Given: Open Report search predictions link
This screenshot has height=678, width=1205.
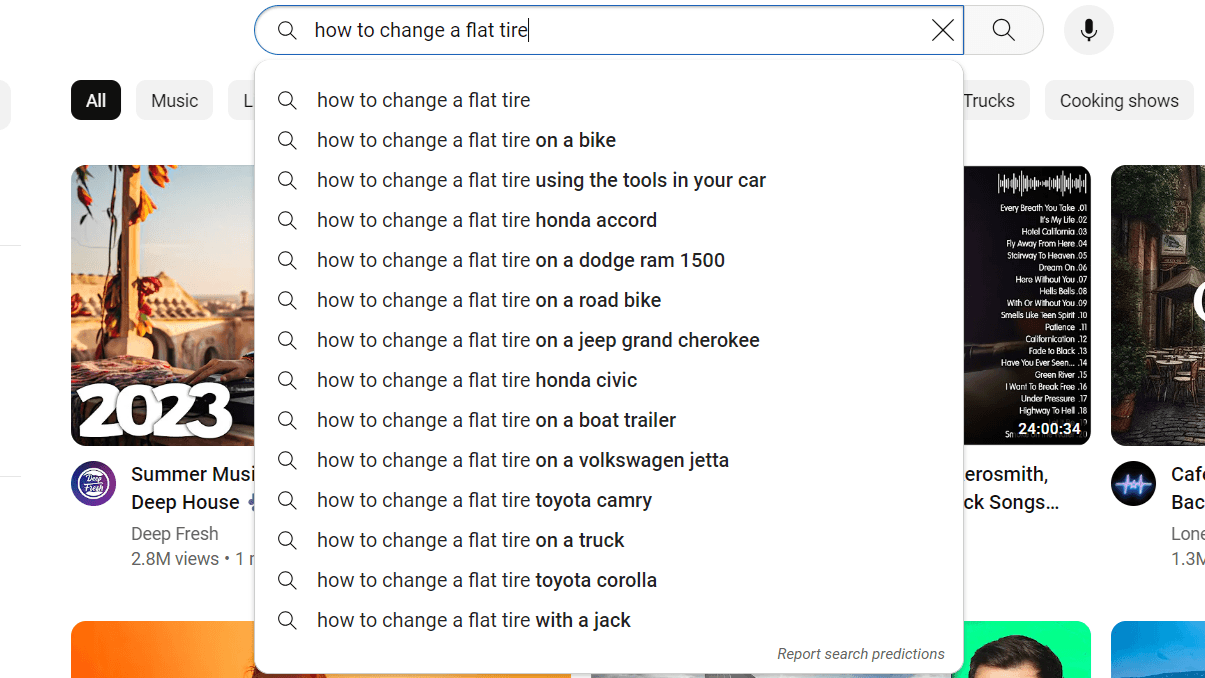Looking at the screenshot, I should coord(860,654).
